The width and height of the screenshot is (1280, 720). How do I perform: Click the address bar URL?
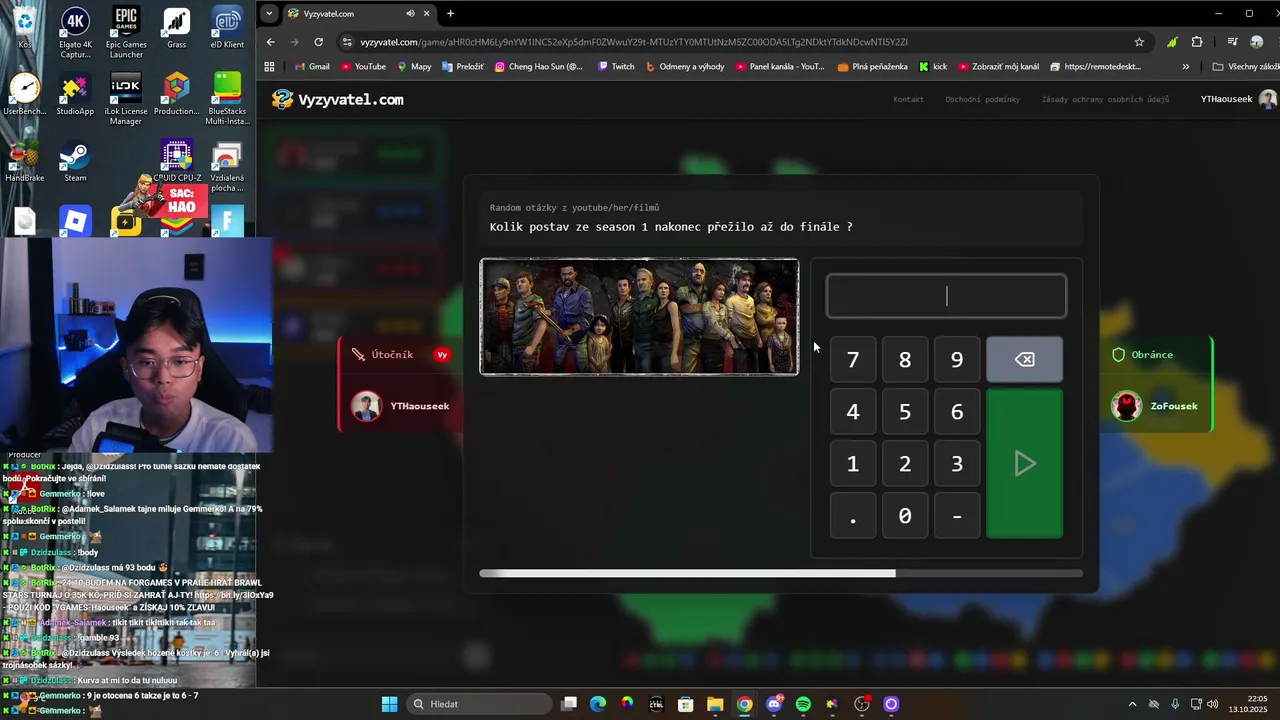(634, 42)
